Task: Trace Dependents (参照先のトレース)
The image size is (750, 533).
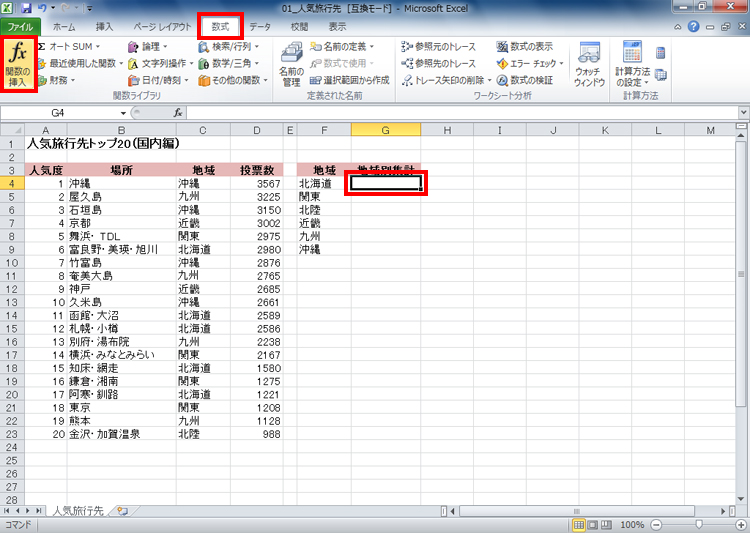Action: click(x=439, y=63)
